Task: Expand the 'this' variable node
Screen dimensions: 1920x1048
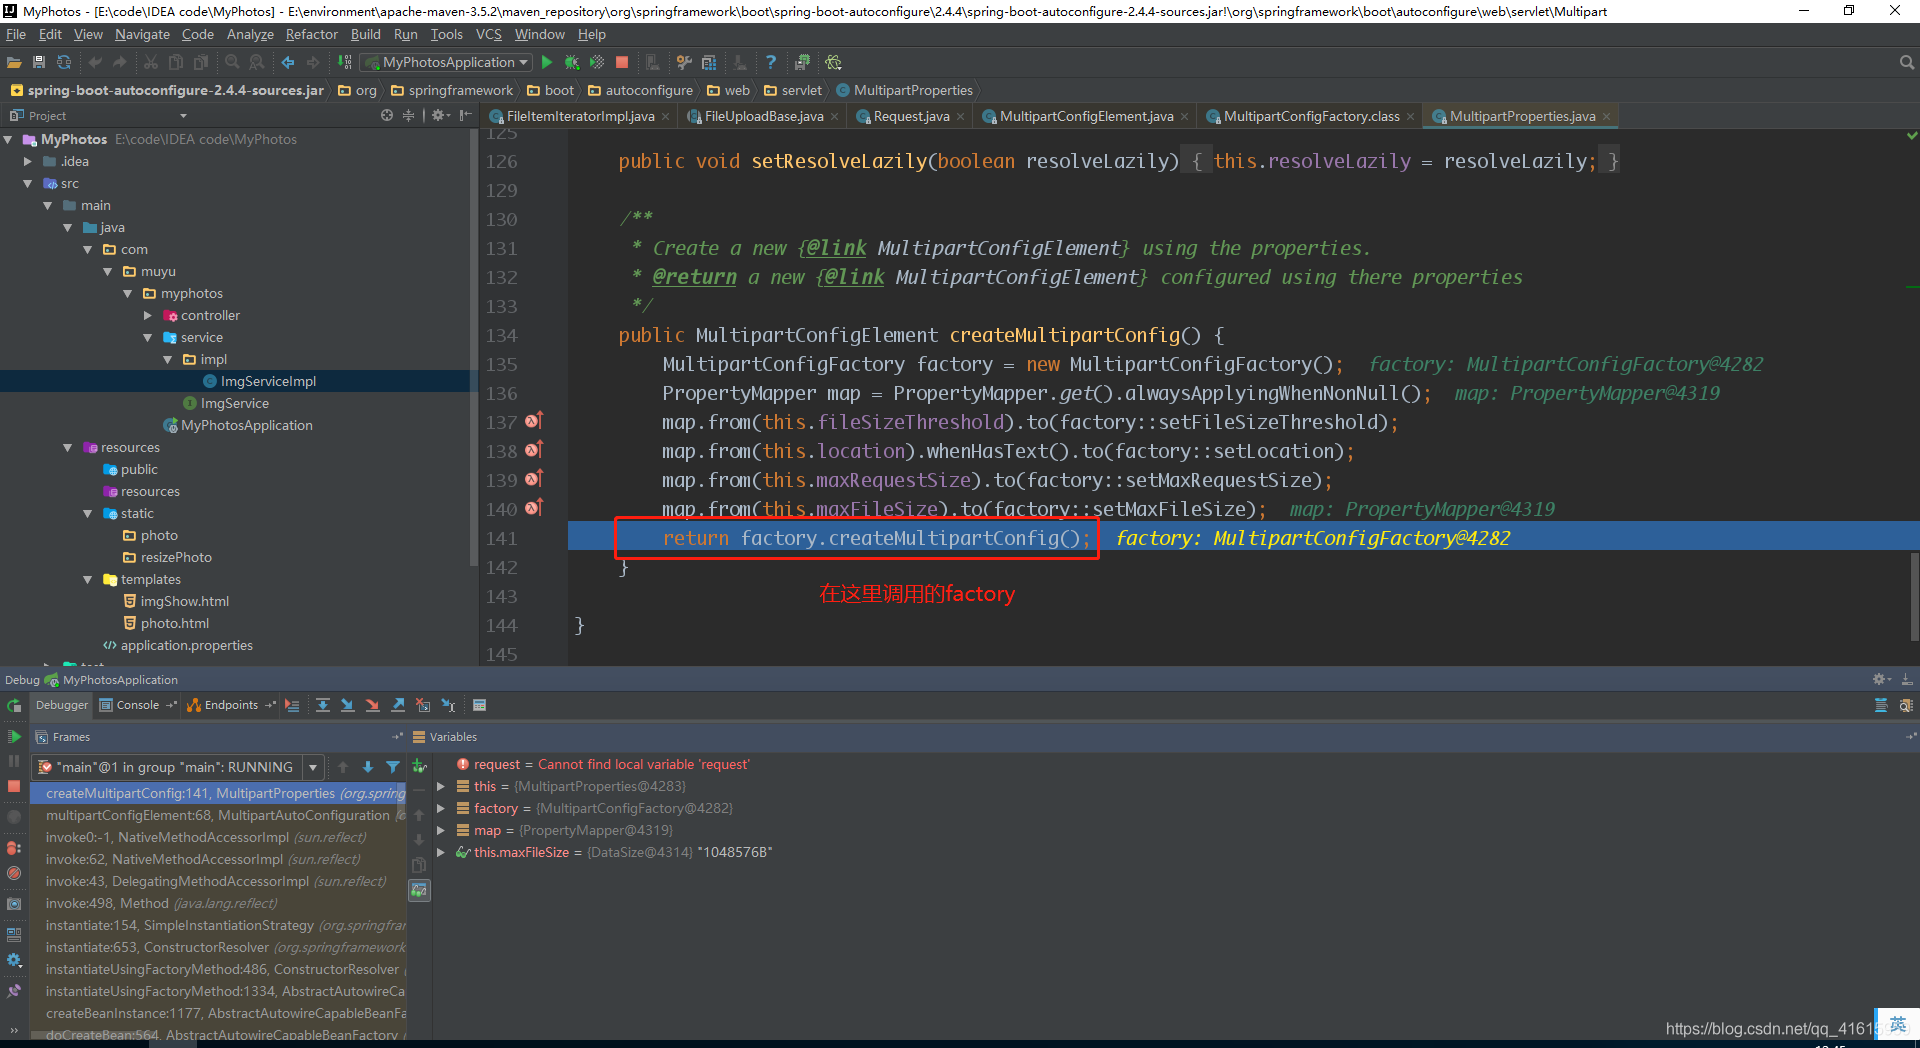Action: click(440, 786)
